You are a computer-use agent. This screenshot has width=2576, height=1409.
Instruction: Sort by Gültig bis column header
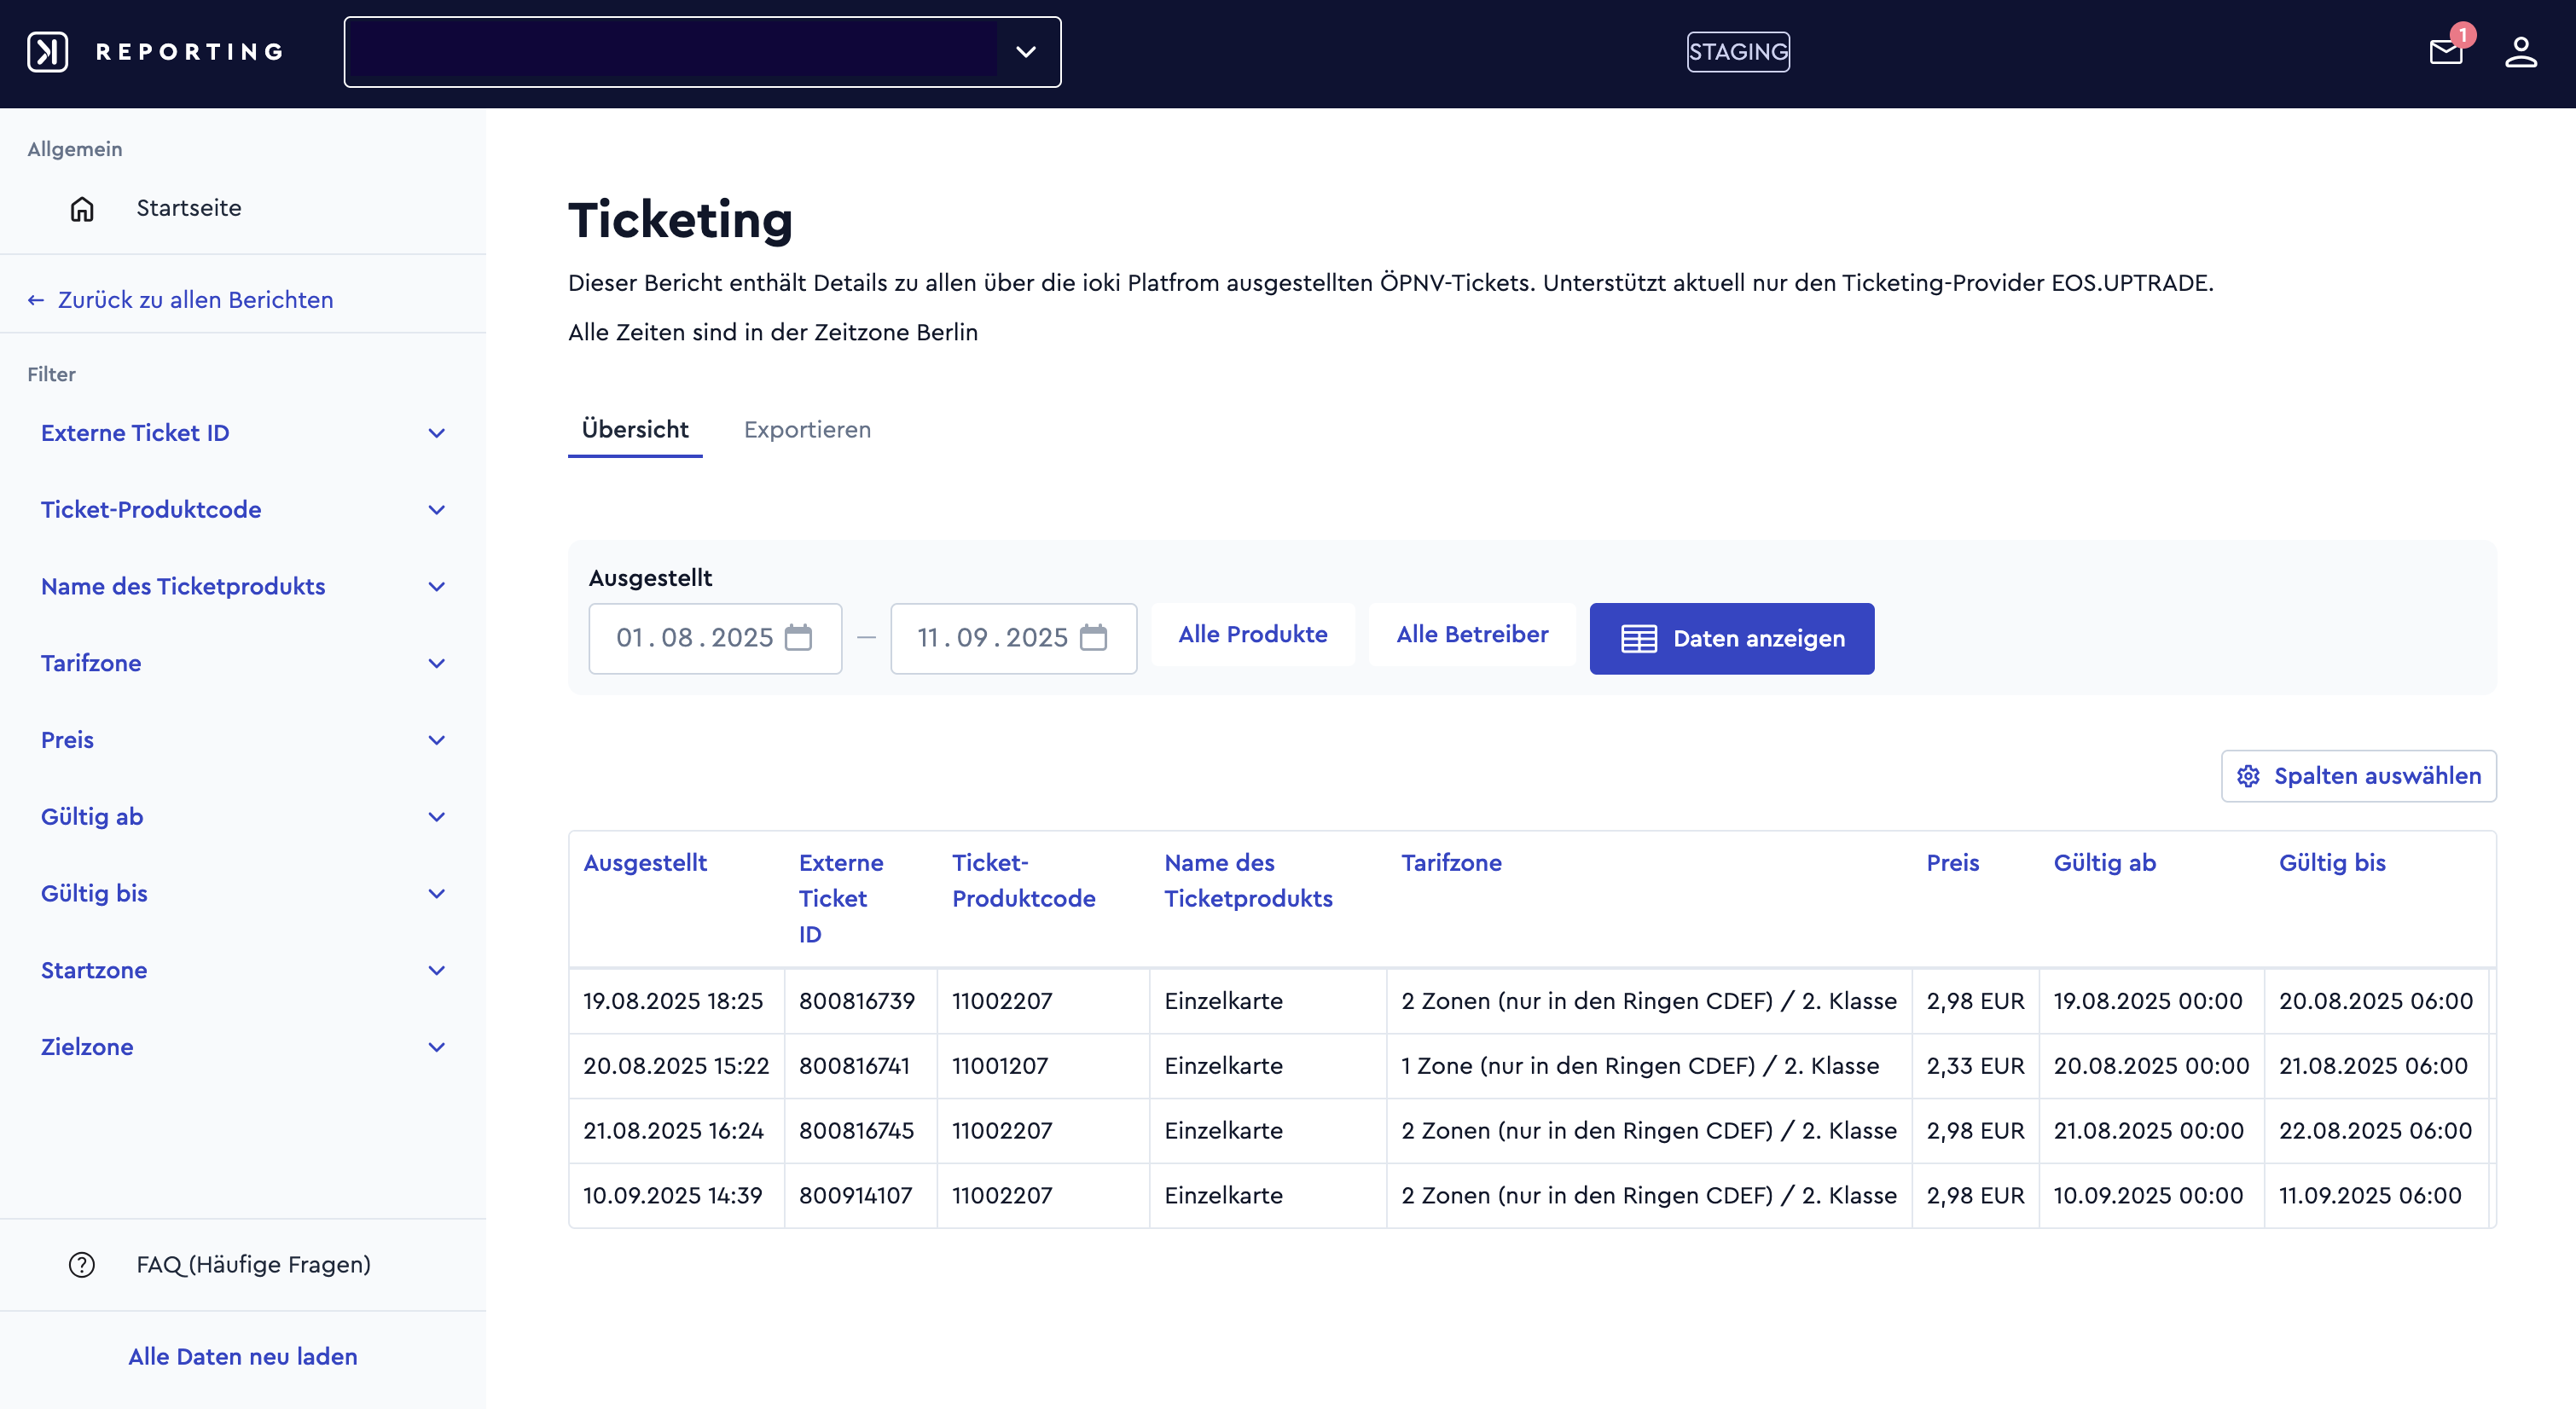click(x=2332, y=863)
